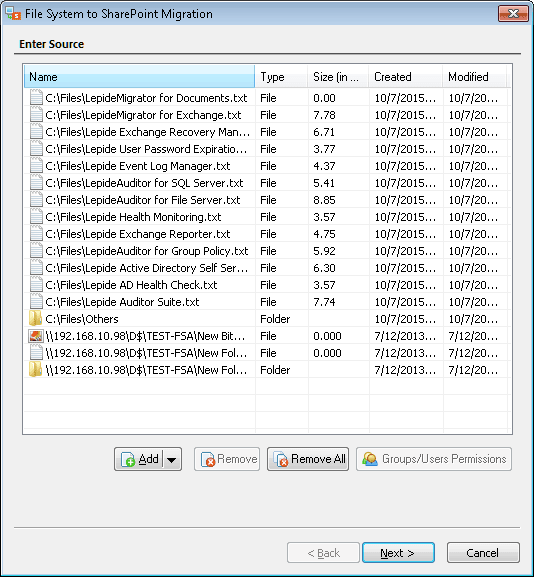Open Groups/Users Permissions
Screen dimensions: 534x577
pos(434,459)
